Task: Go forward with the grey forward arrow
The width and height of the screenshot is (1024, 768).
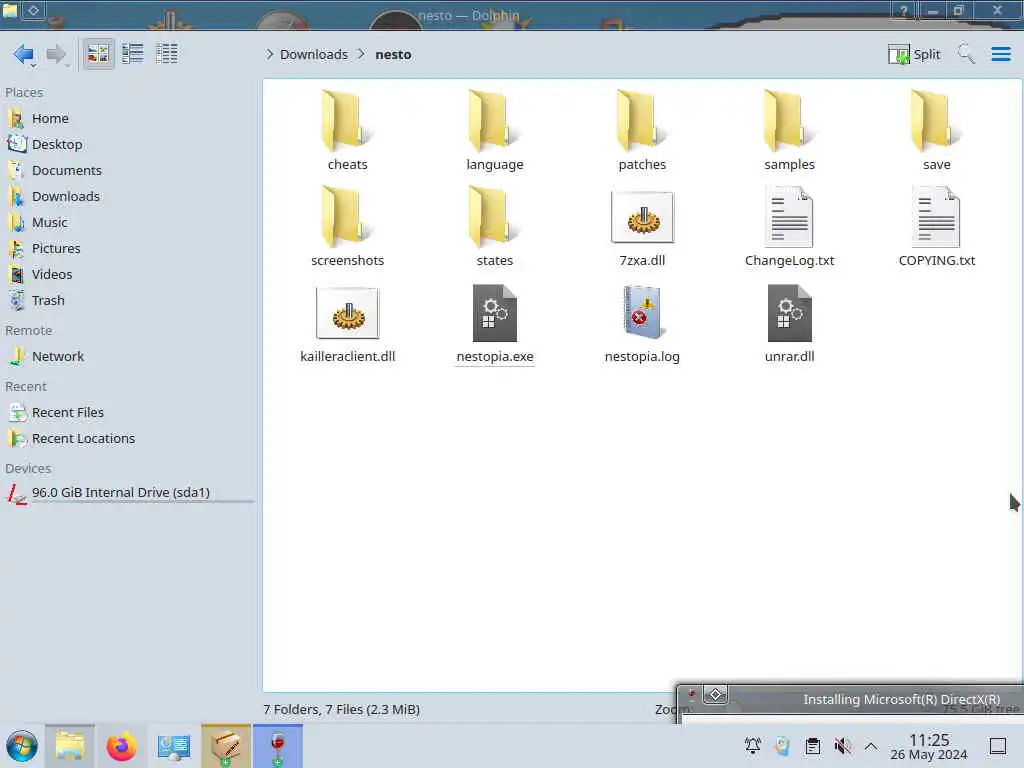Action: pos(56,54)
